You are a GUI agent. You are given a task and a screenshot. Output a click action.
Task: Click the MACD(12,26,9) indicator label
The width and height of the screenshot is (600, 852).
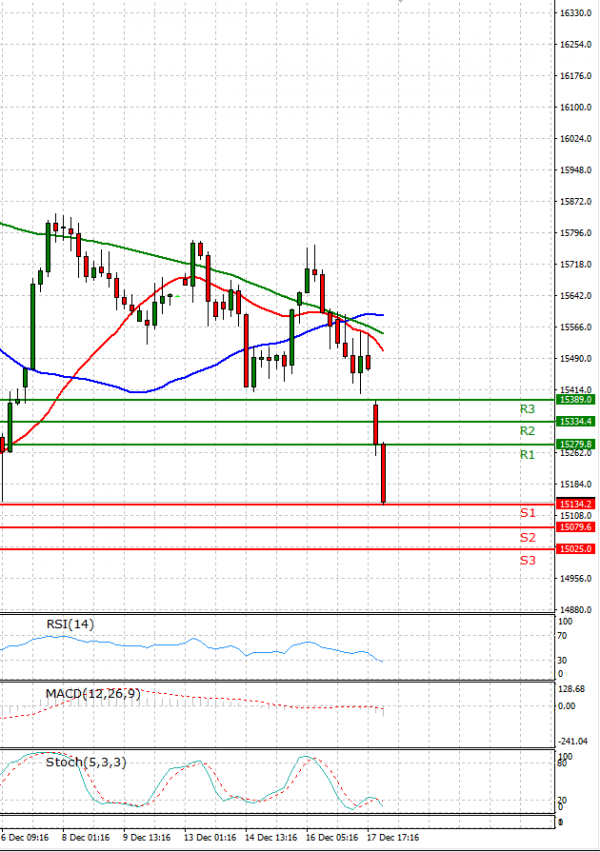point(93,694)
